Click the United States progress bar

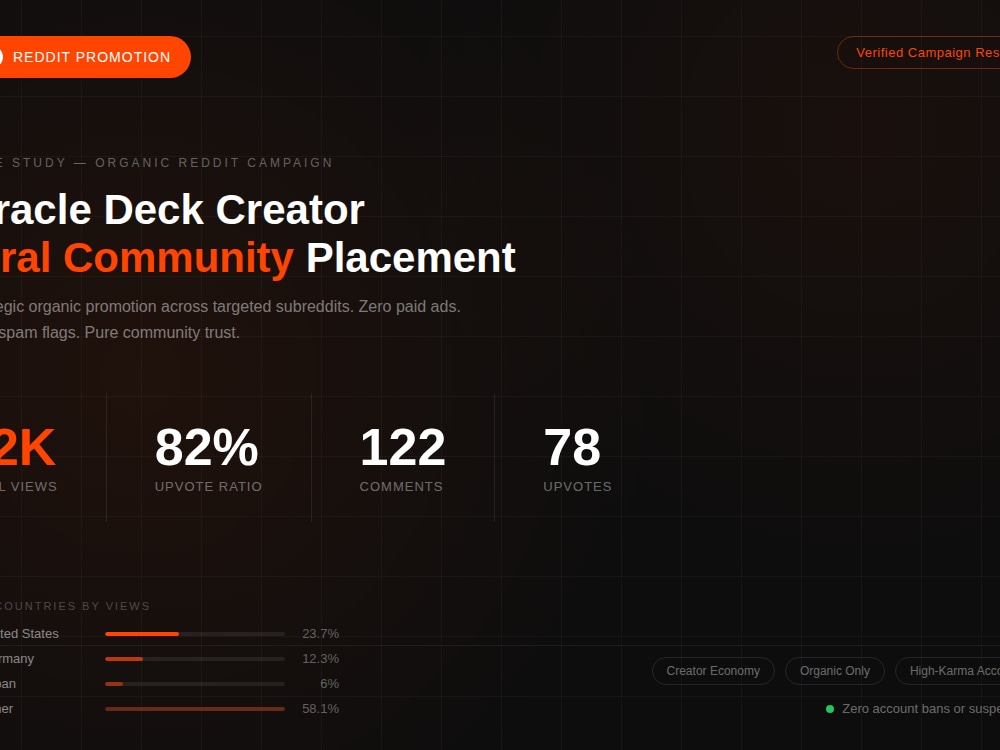195,634
